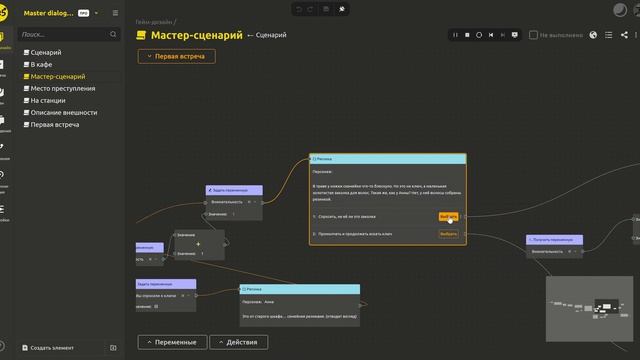This screenshot has width=640, height=360.
Task: Click the pin icon in top toolbar
Action: pyautogui.click(x=342, y=9)
